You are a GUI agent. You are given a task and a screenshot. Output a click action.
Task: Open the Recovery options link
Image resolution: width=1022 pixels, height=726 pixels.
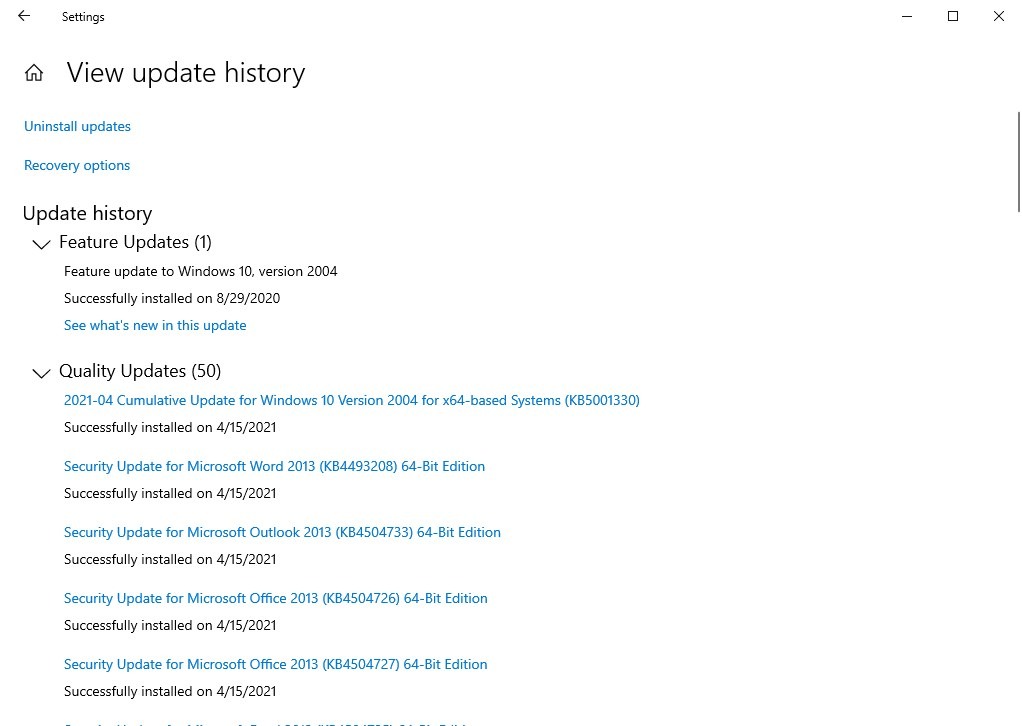coord(77,165)
